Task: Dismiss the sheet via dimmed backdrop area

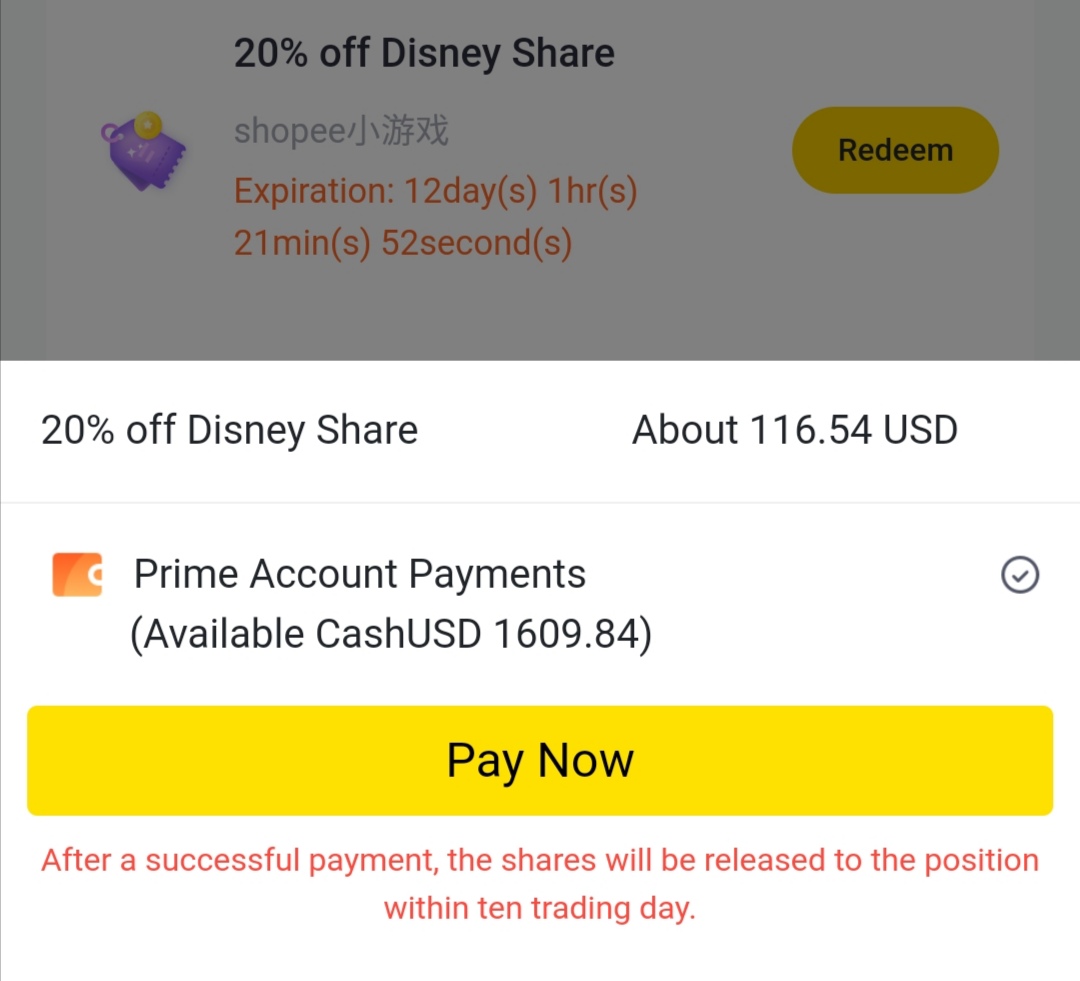Action: [x=540, y=310]
